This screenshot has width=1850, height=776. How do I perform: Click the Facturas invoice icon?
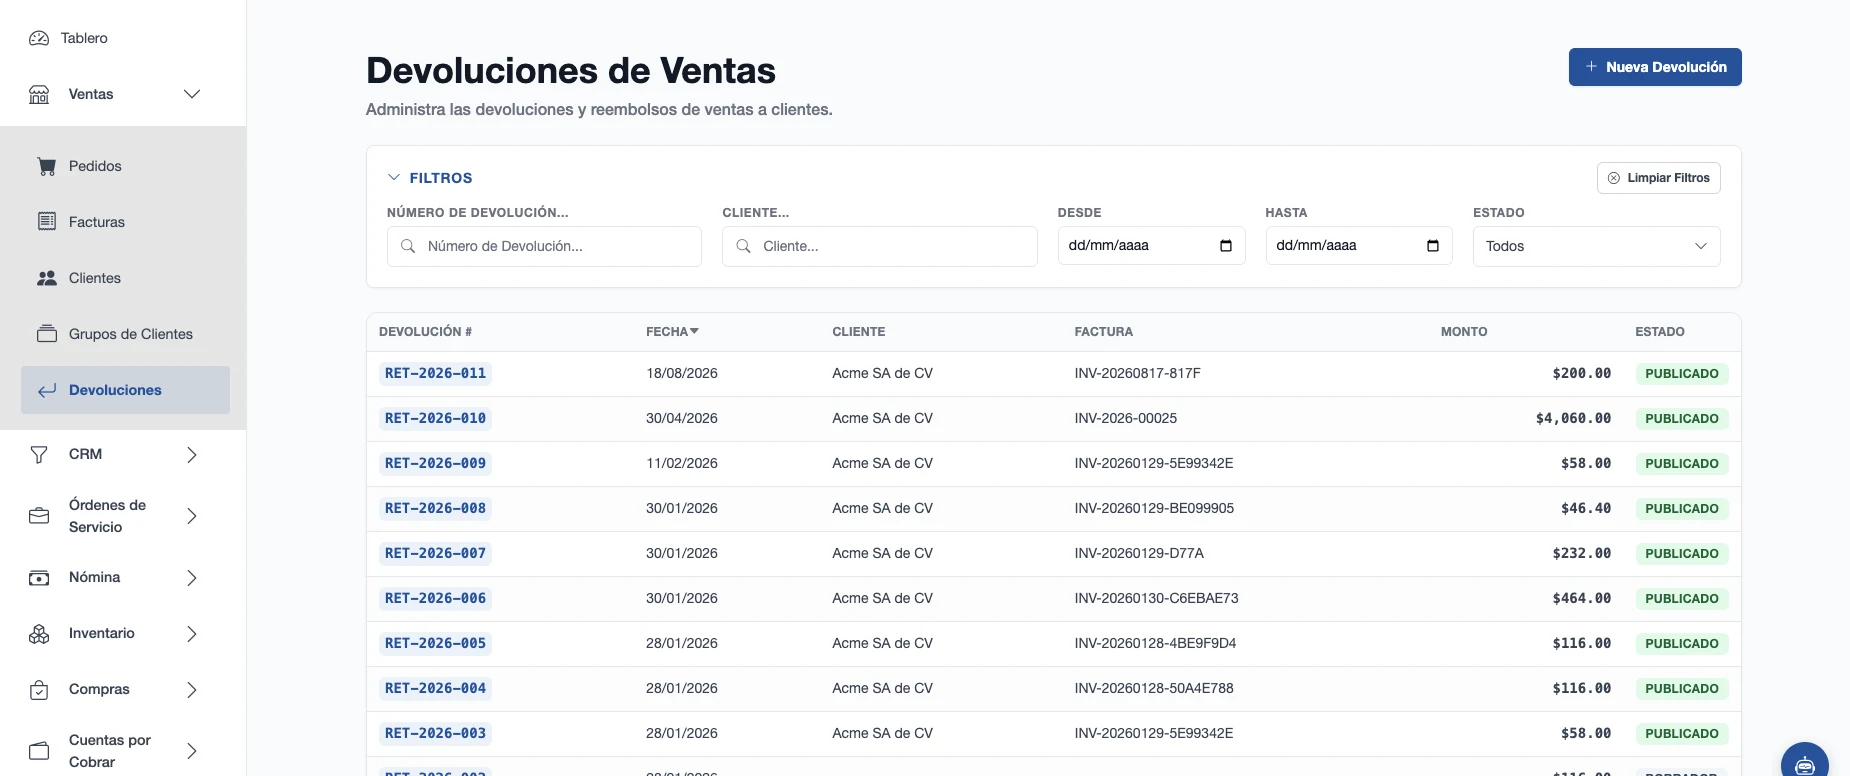pos(47,222)
